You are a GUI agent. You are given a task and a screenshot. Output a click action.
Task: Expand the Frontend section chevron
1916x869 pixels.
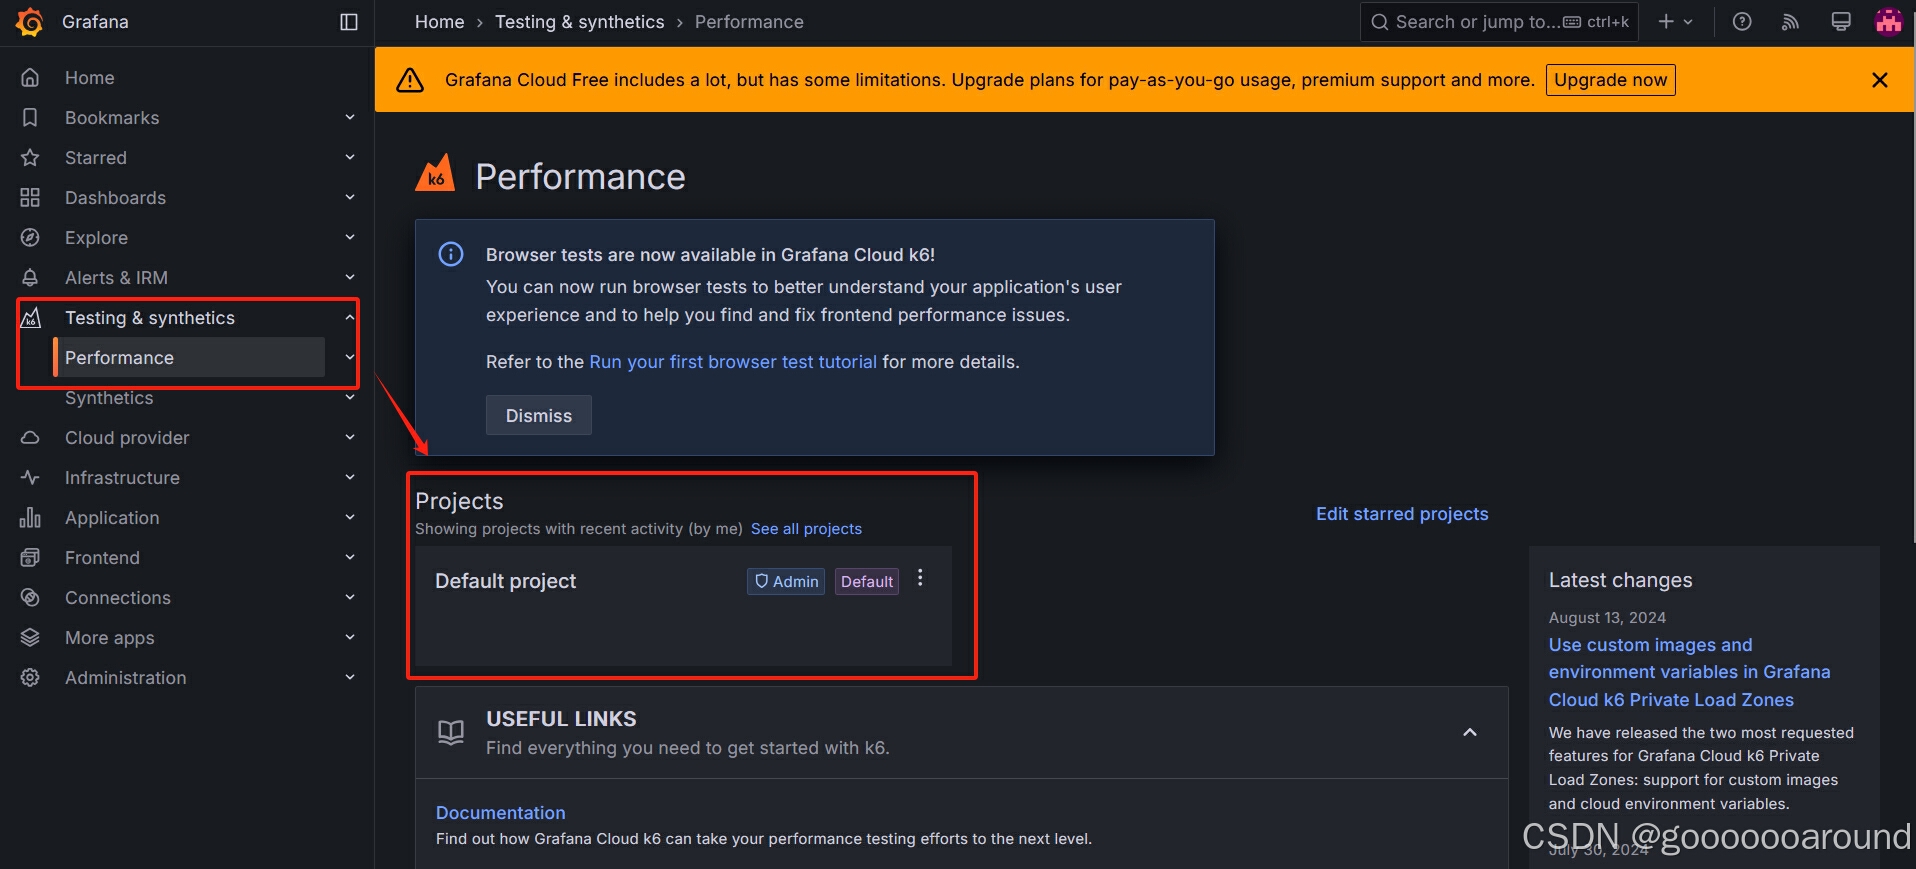(350, 557)
